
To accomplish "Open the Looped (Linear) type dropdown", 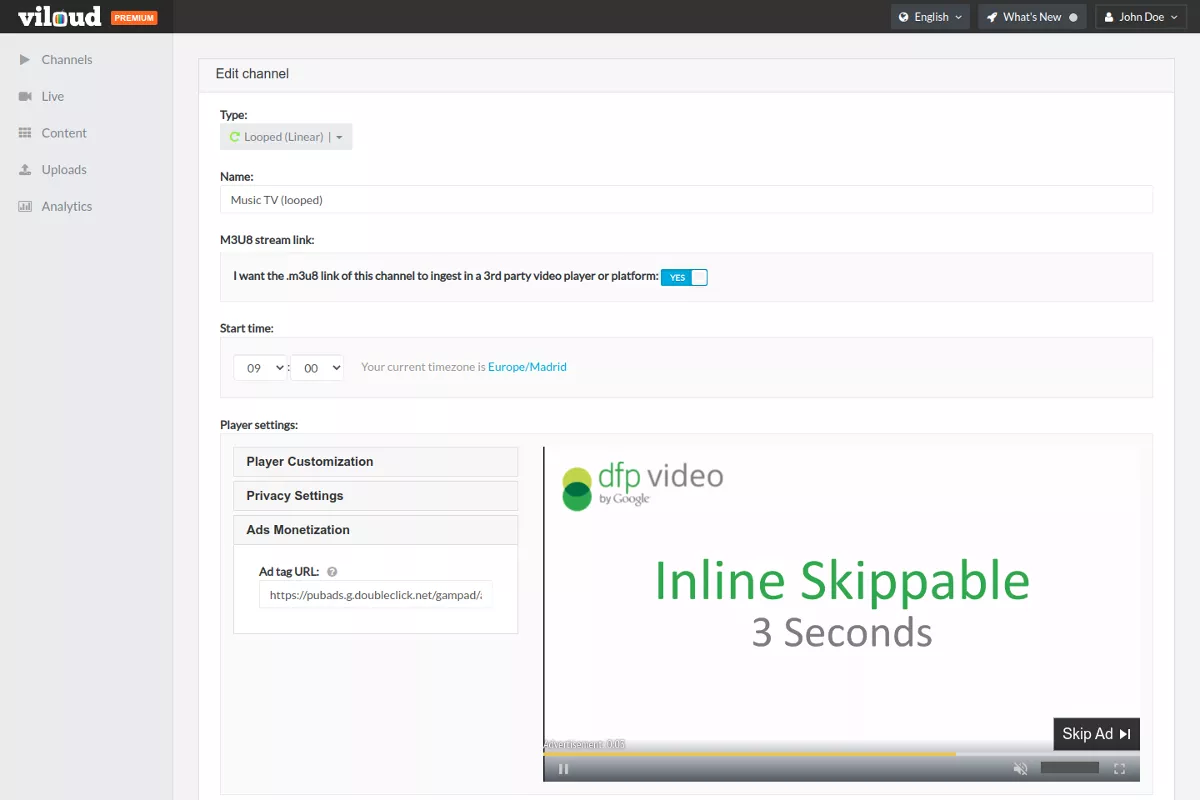I will [286, 137].
